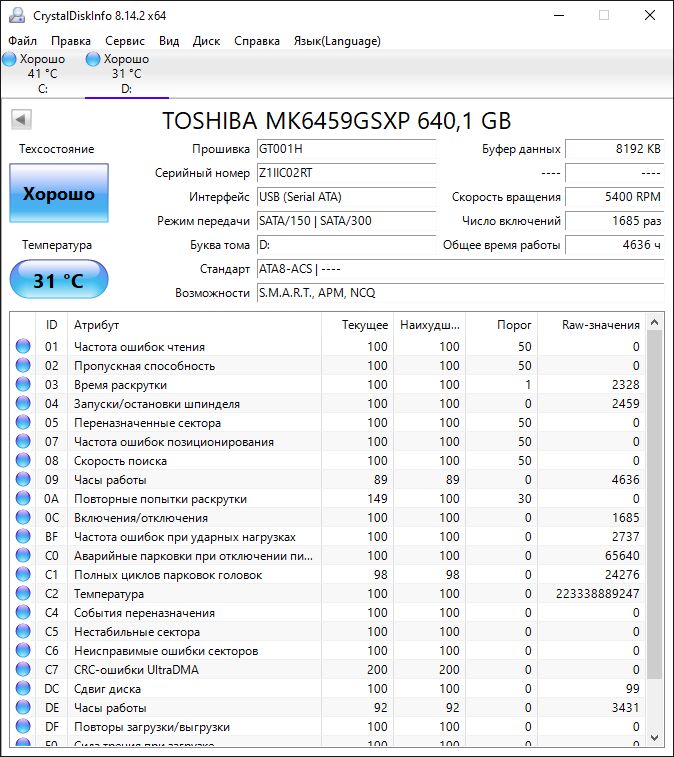674x757 pixels.
Task: Minimize the CrystalDiskInfo window
Action: [x=559, y=15]
